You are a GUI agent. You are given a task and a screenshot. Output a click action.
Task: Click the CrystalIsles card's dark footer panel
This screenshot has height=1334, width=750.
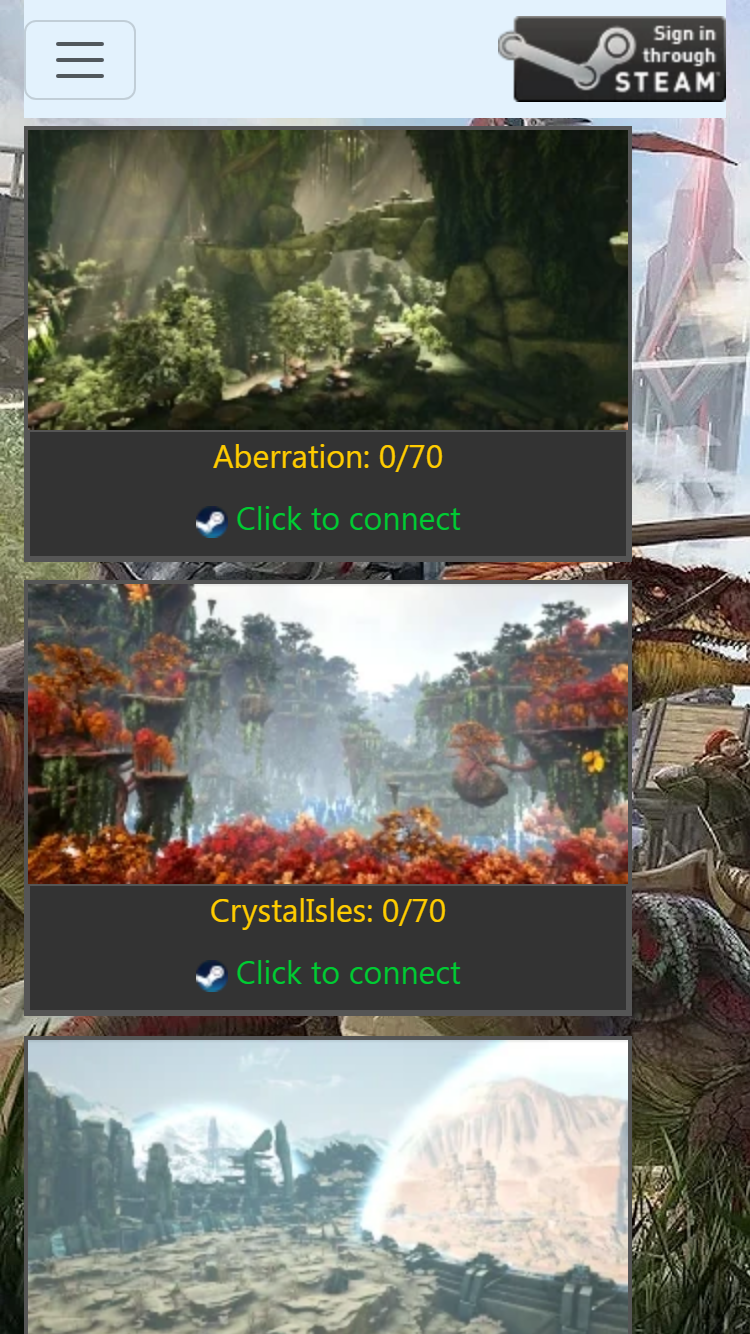pos(328,947)
